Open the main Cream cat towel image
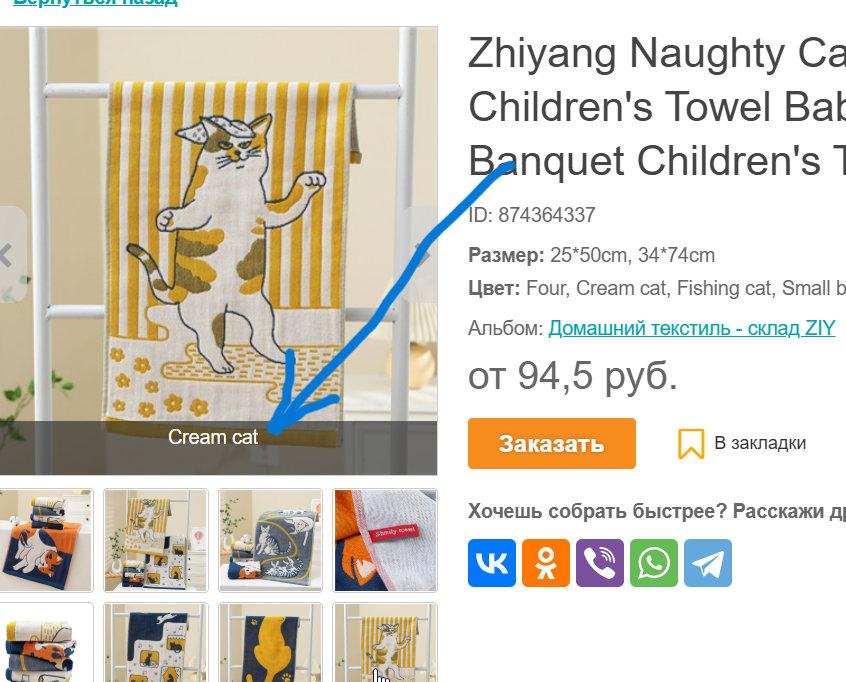This screenshot has width=846, height=682. [219, 251]
